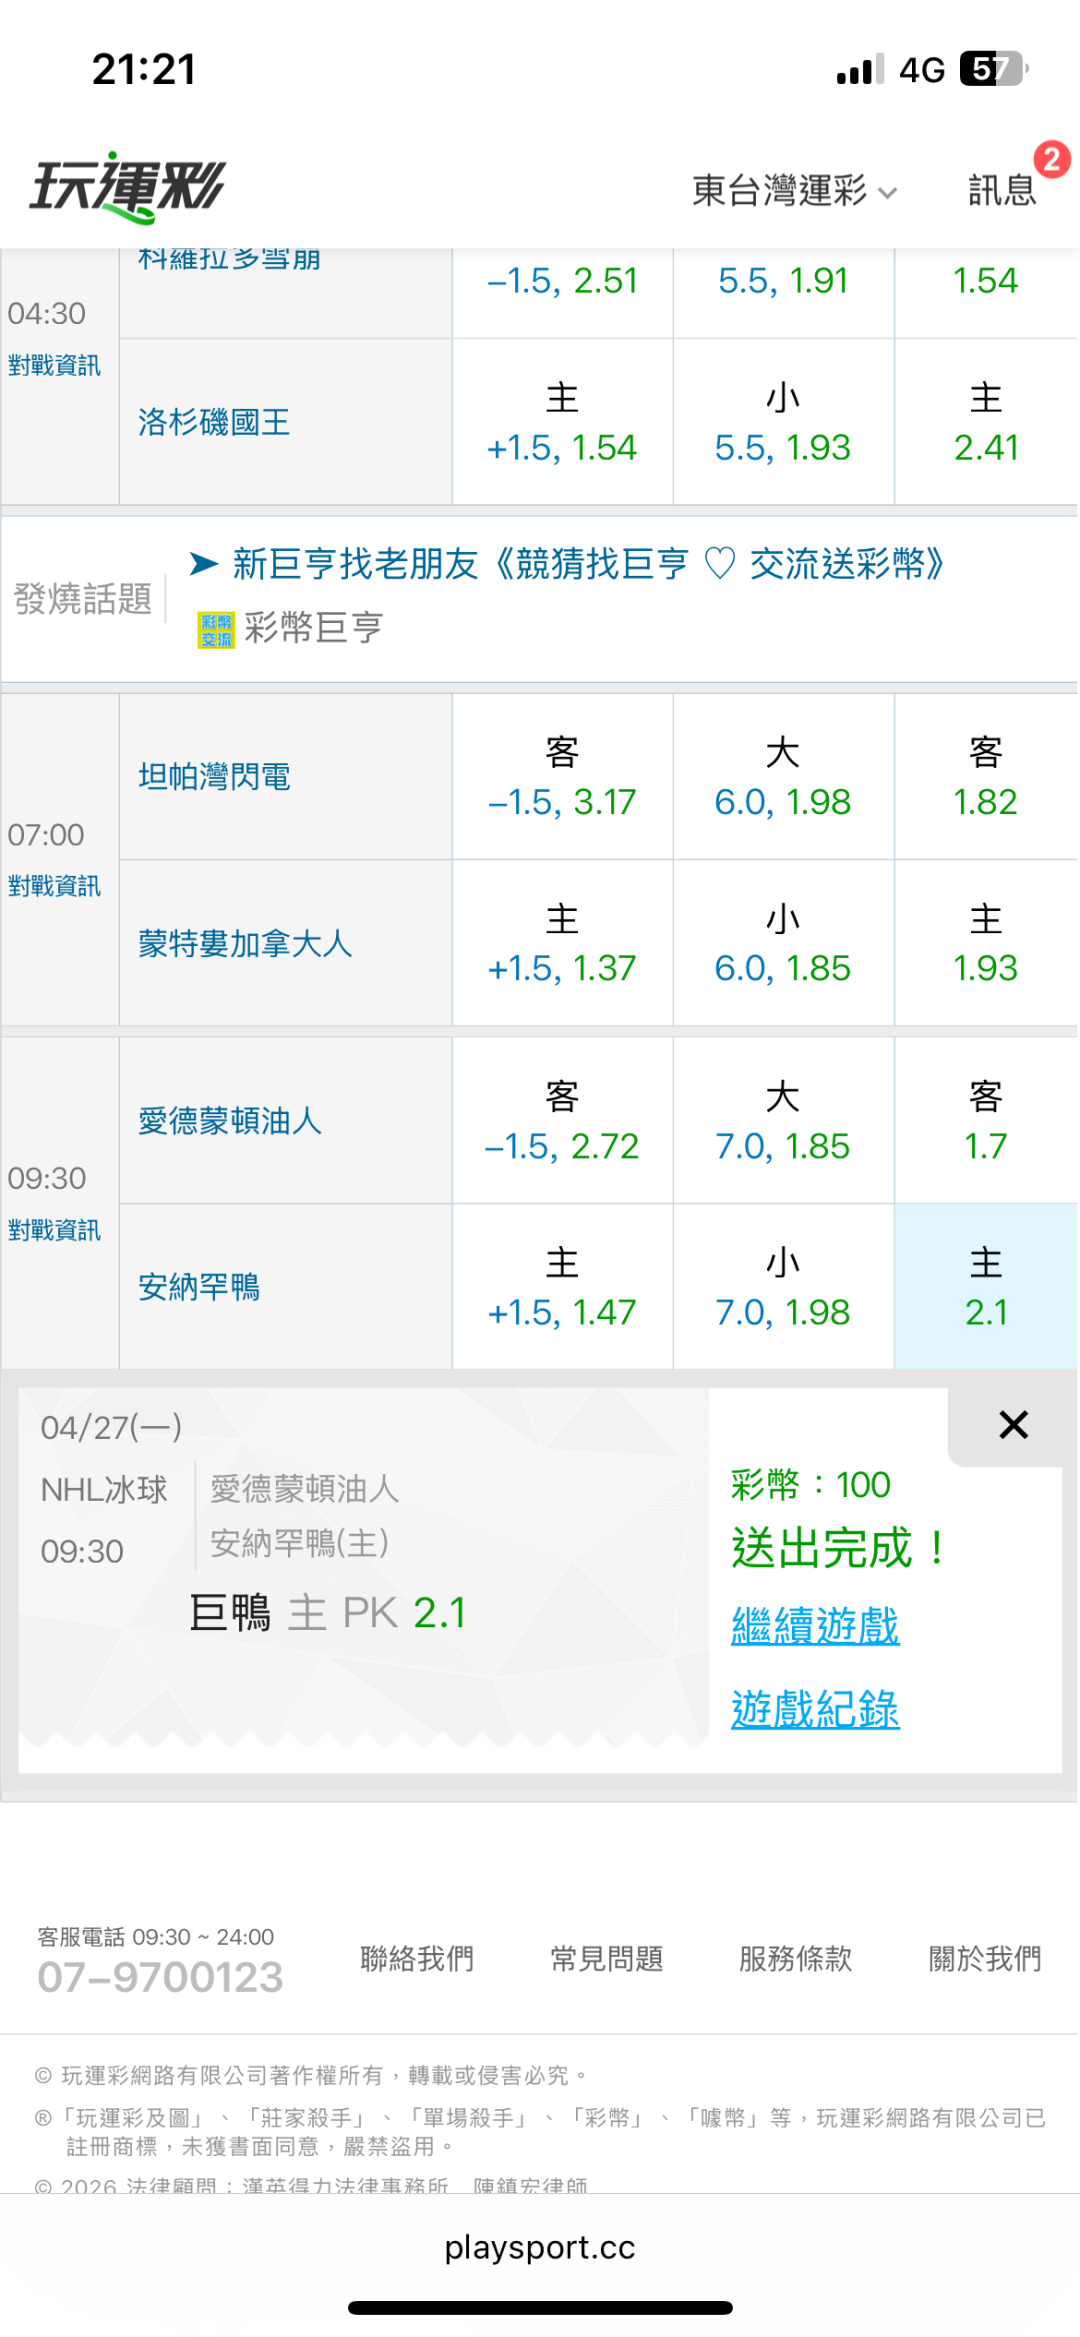Close the bet confirmation slip
This screenshot has width=1080, height=2337.
(x=1013, y=1425)
